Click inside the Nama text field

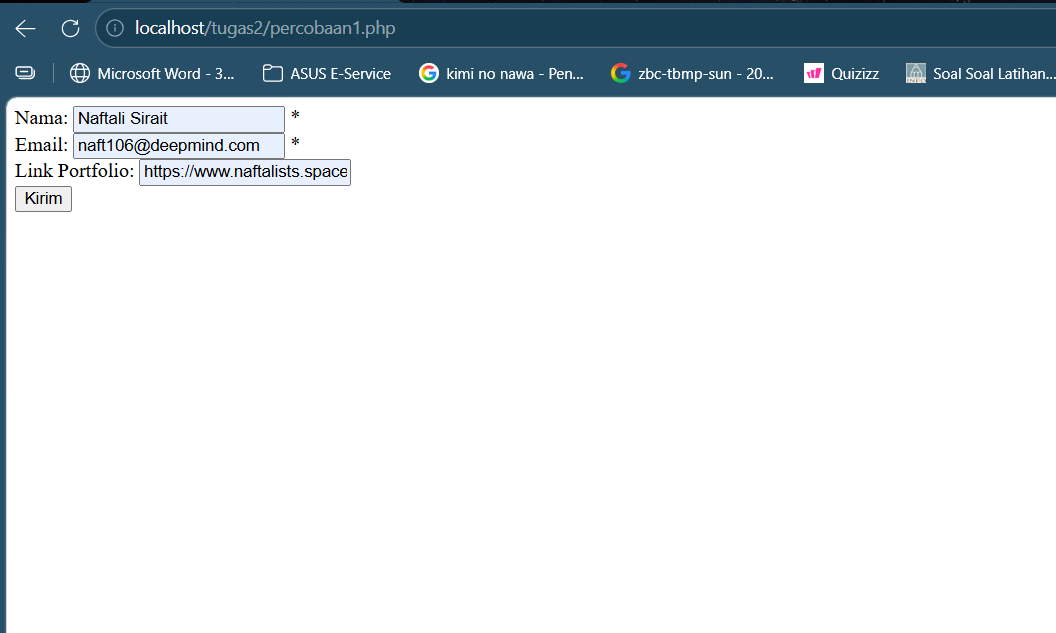point(178,119)
